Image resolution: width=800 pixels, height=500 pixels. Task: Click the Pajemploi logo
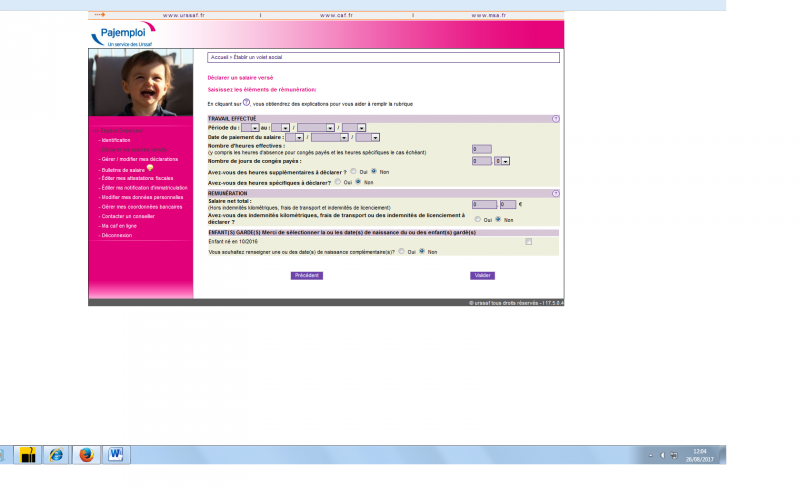(x=123, y=34)
